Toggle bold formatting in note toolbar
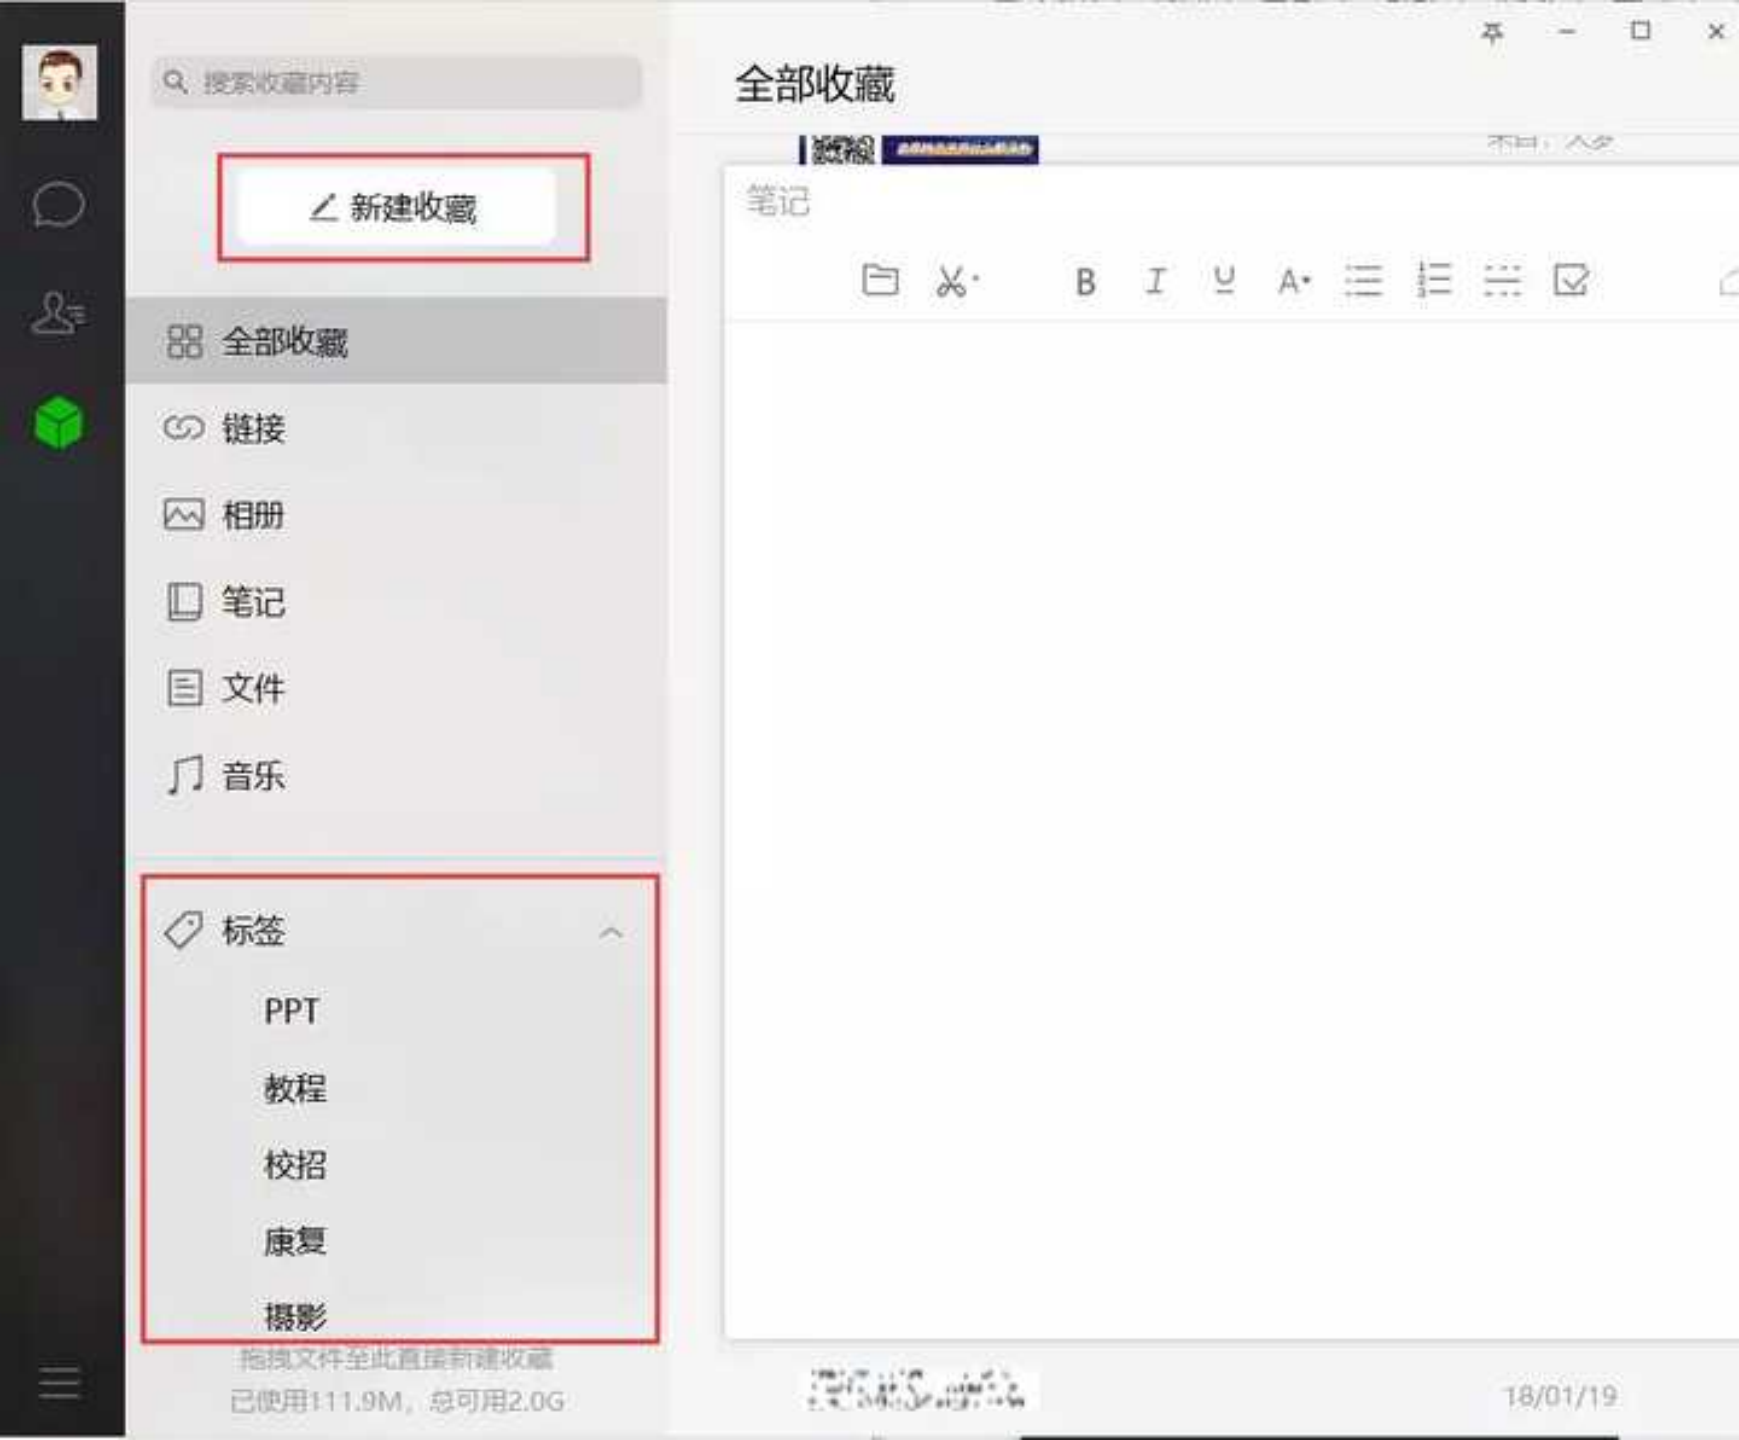Viewport: 1739px width, 1440px height. click(x=1085, y=282)
